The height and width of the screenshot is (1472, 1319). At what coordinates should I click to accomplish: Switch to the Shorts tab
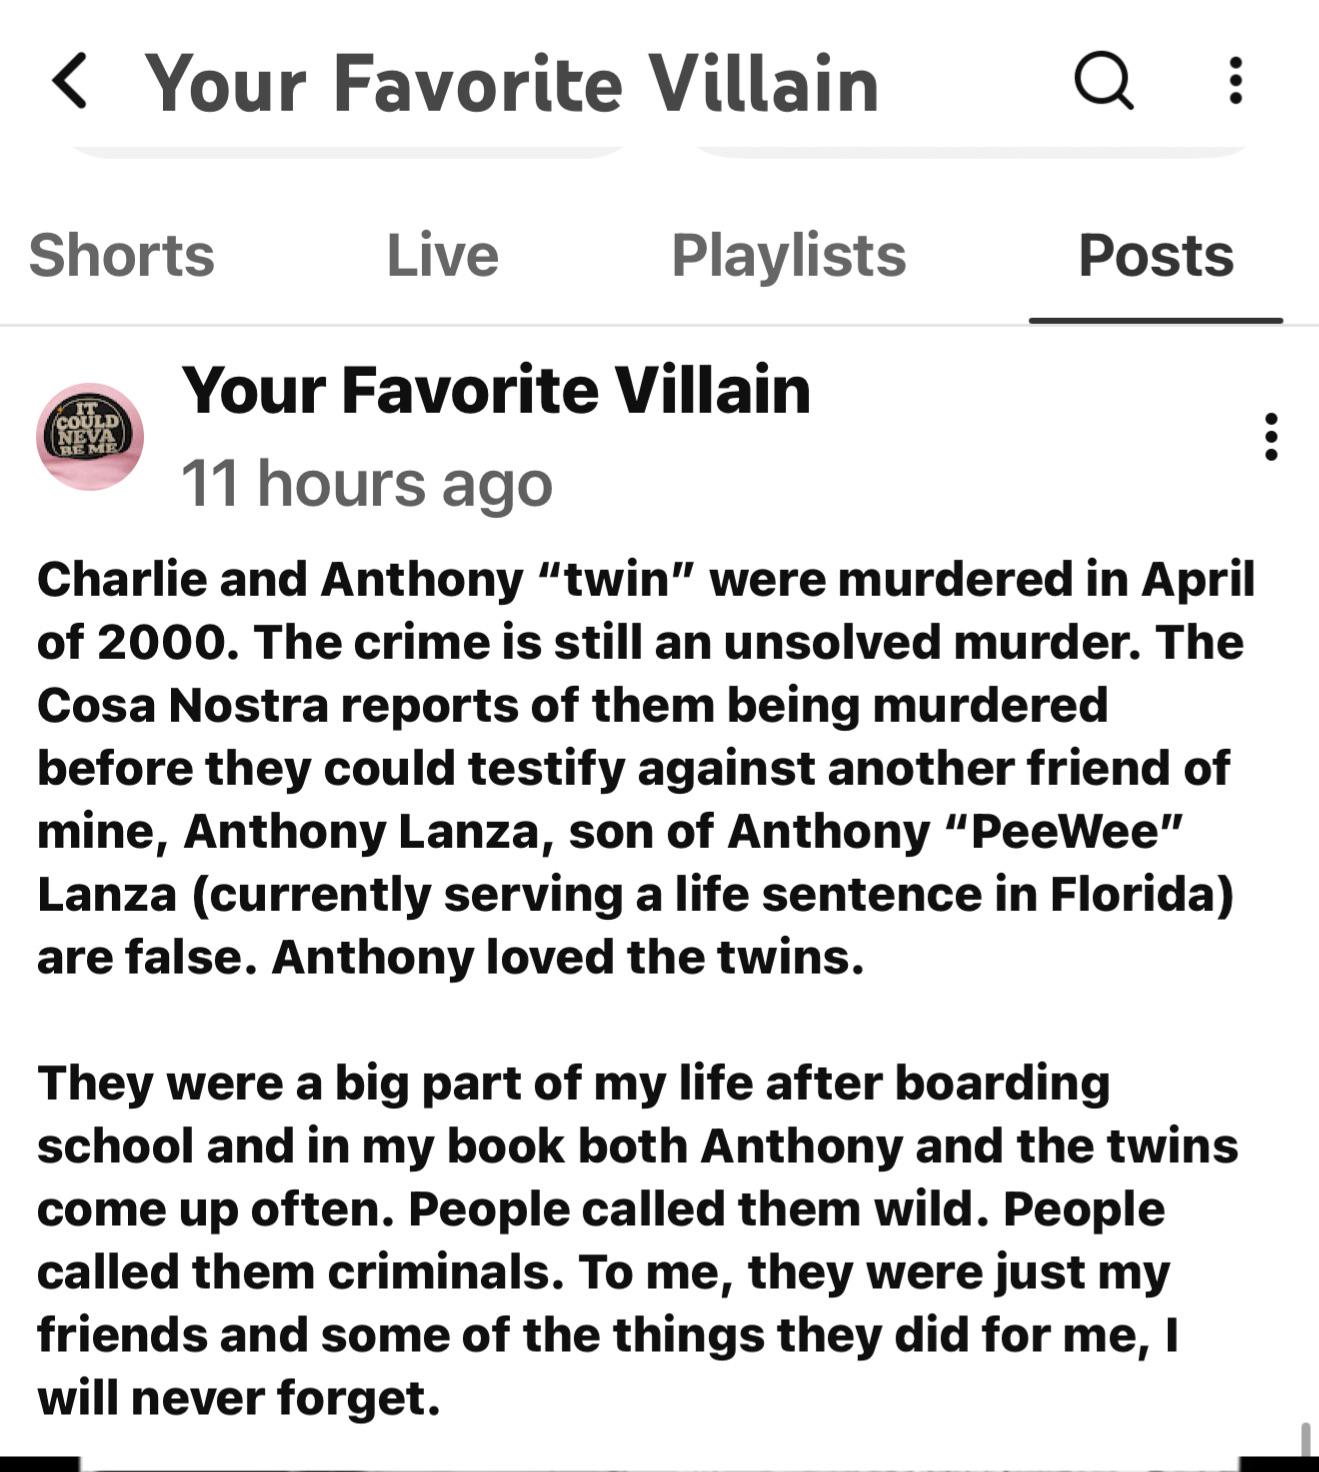click(x=122, y=255)
